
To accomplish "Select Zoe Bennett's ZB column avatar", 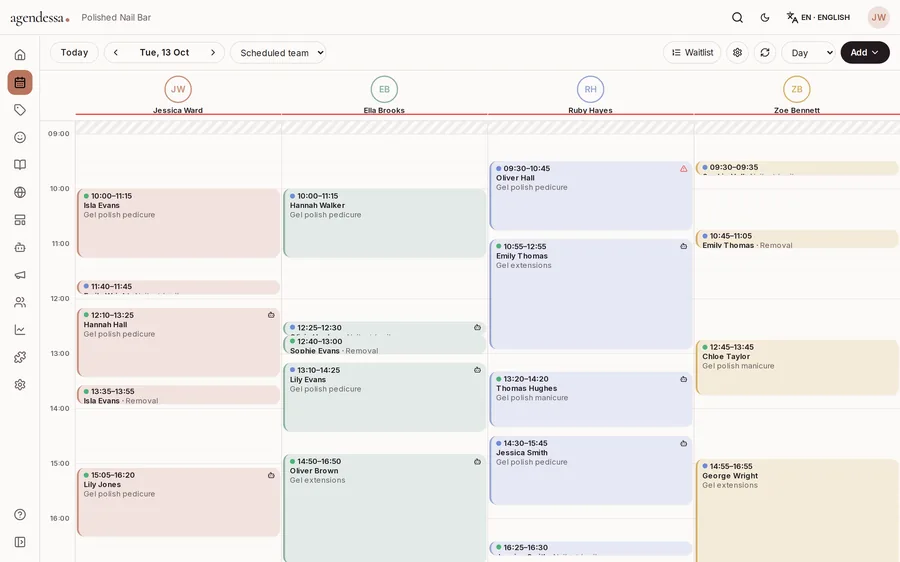I will pos(797,89).
